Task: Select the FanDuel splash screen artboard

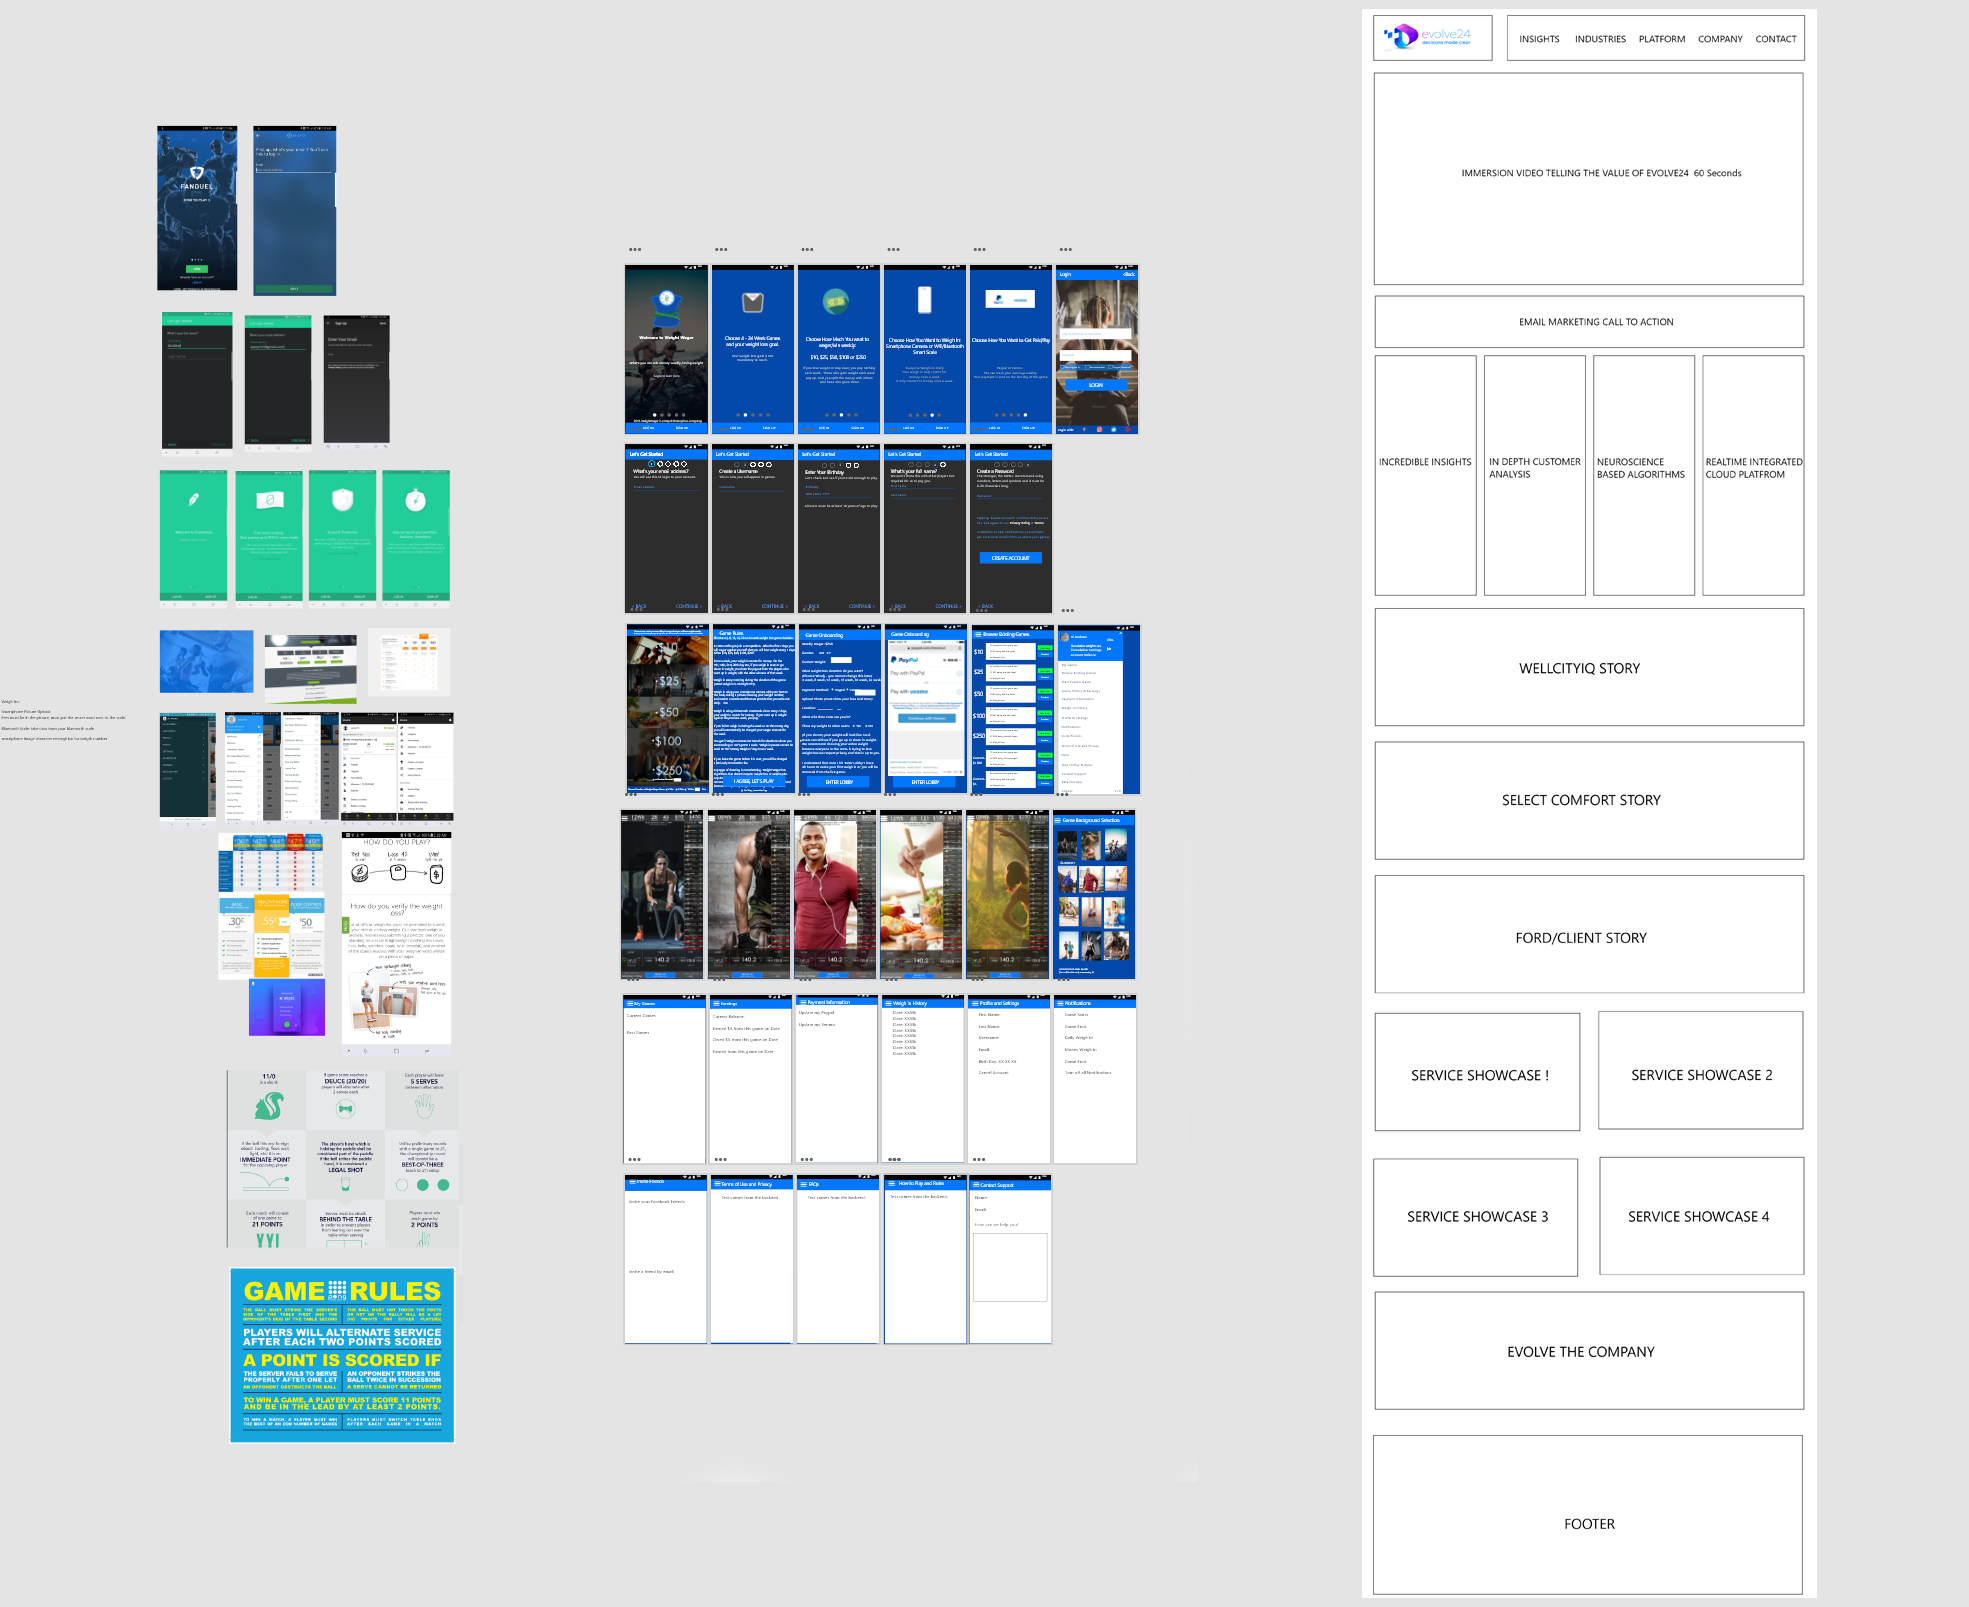Action: pyautogui.click(x=197, y=208)
